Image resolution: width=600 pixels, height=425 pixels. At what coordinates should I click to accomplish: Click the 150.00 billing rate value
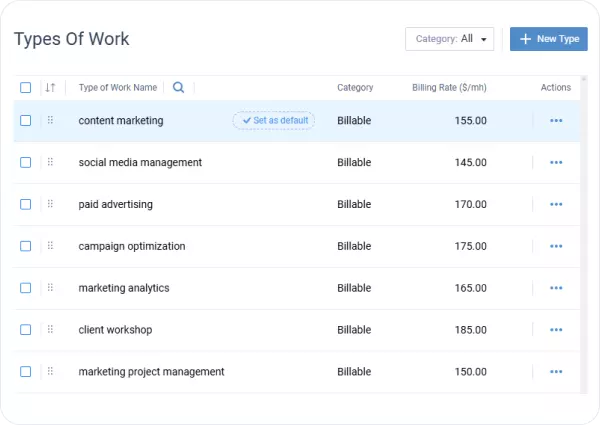pos(471,371)
